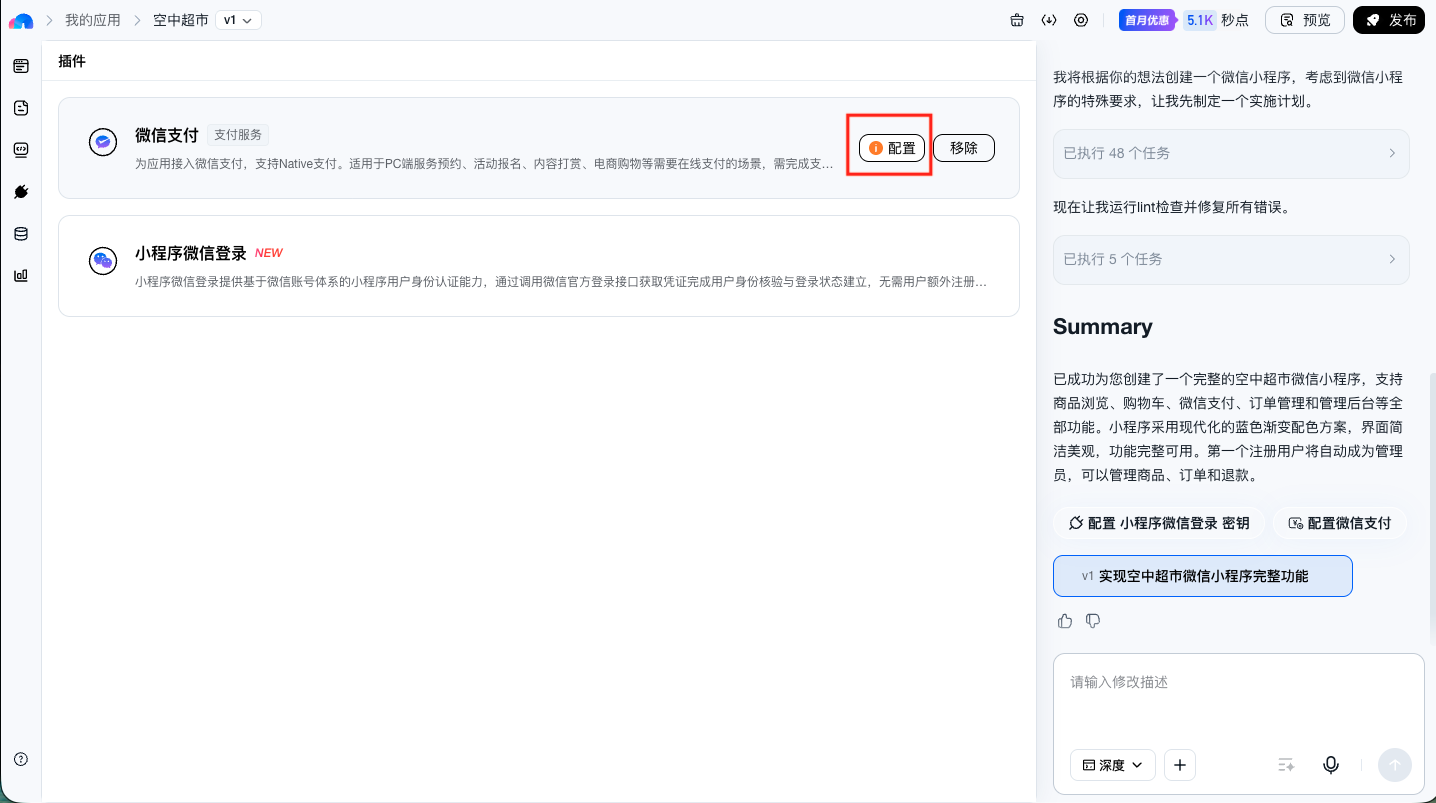Click the thumbs down feedback icon

1093,621
